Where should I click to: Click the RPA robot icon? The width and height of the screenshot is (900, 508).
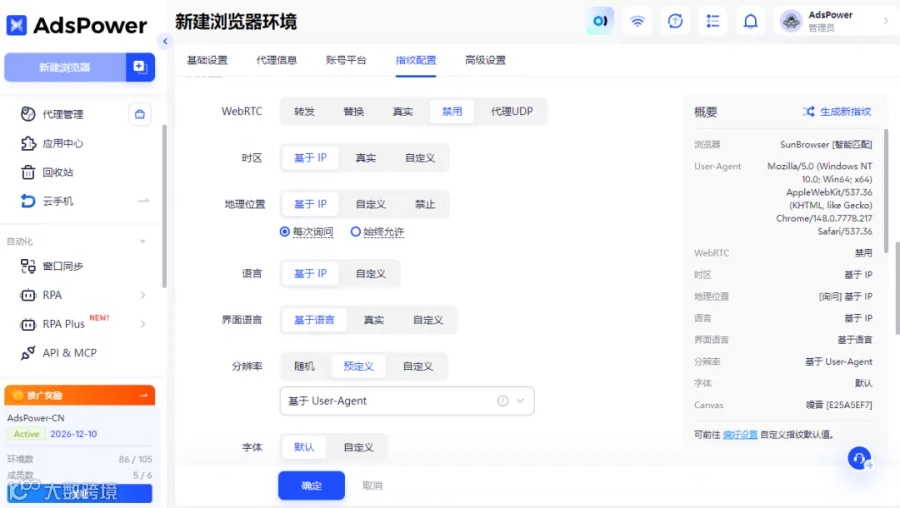[28, 295]
